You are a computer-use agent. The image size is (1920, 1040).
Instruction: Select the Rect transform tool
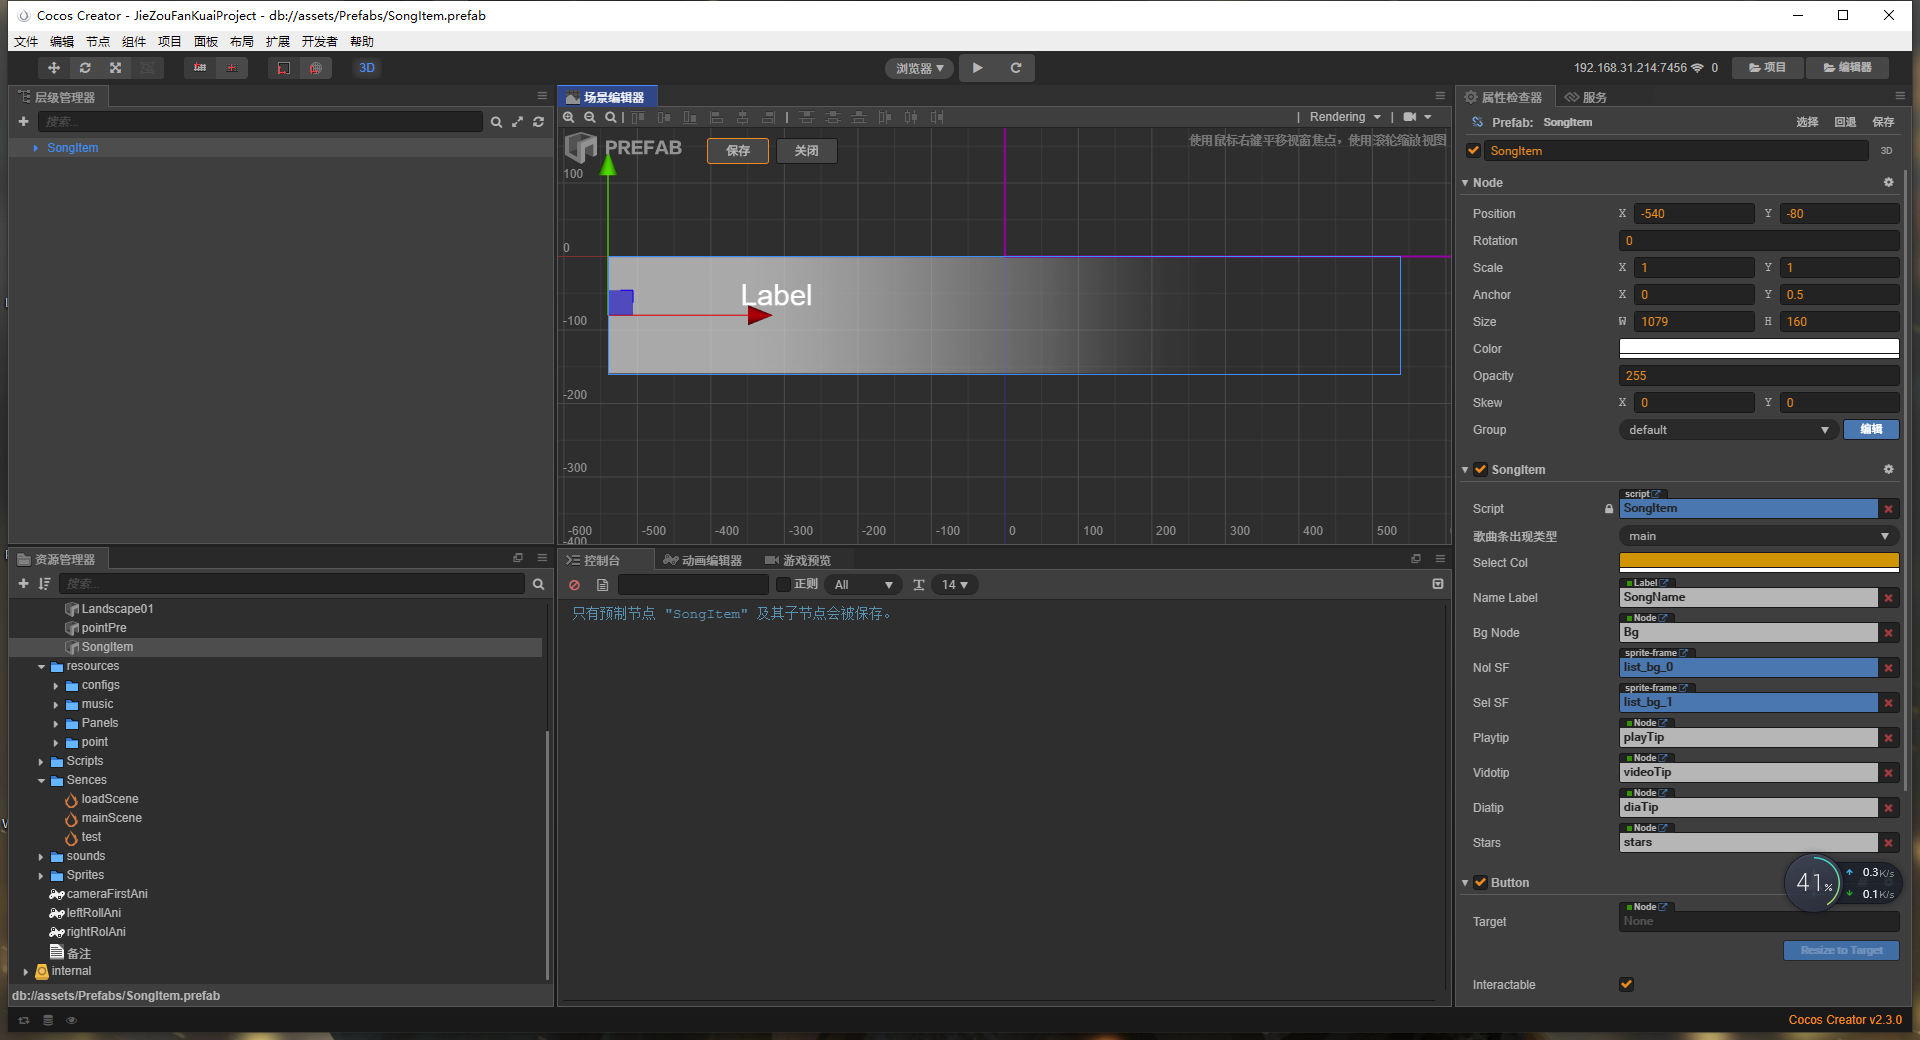click(x=147, y=68)
